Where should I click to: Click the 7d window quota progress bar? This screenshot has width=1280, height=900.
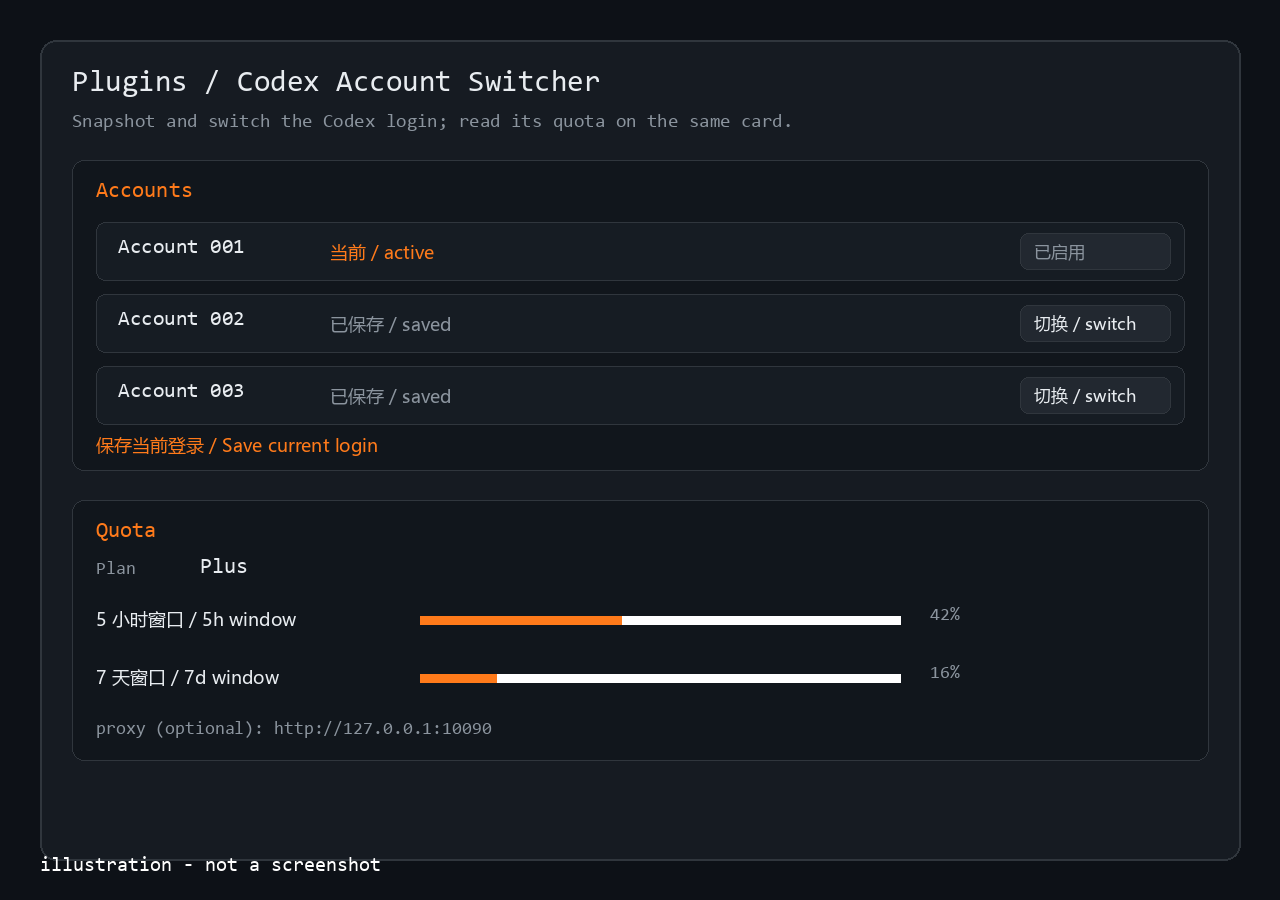[x=660, y=678]
